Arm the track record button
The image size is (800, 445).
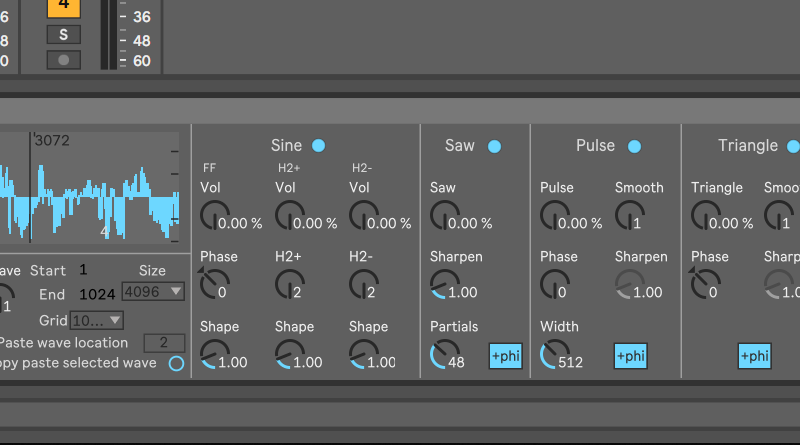(x=64, y=59)
